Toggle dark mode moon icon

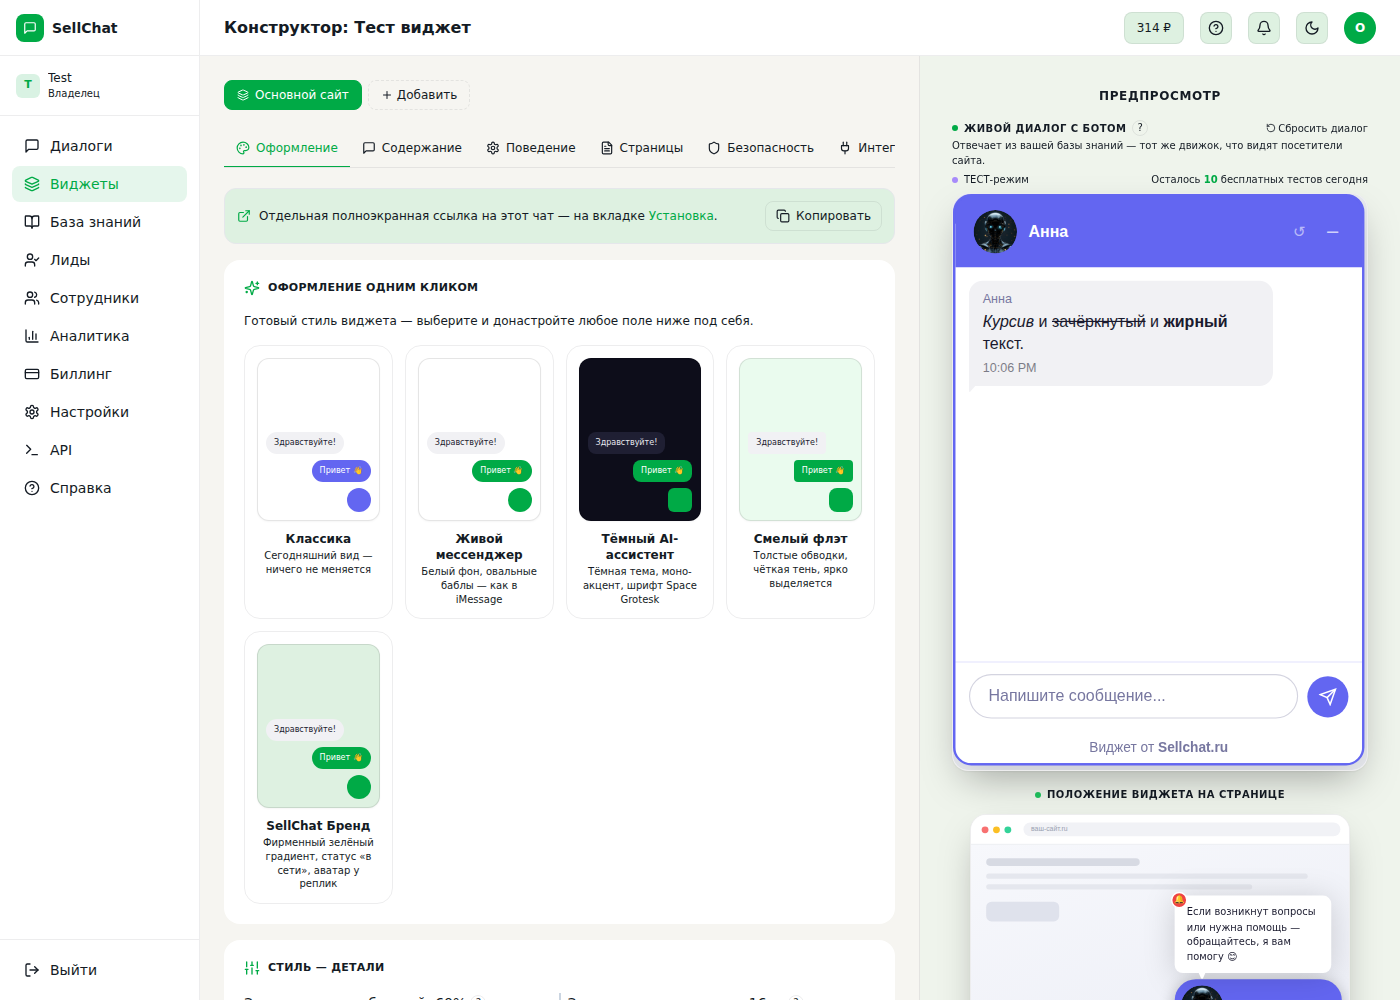(1312, 28)
